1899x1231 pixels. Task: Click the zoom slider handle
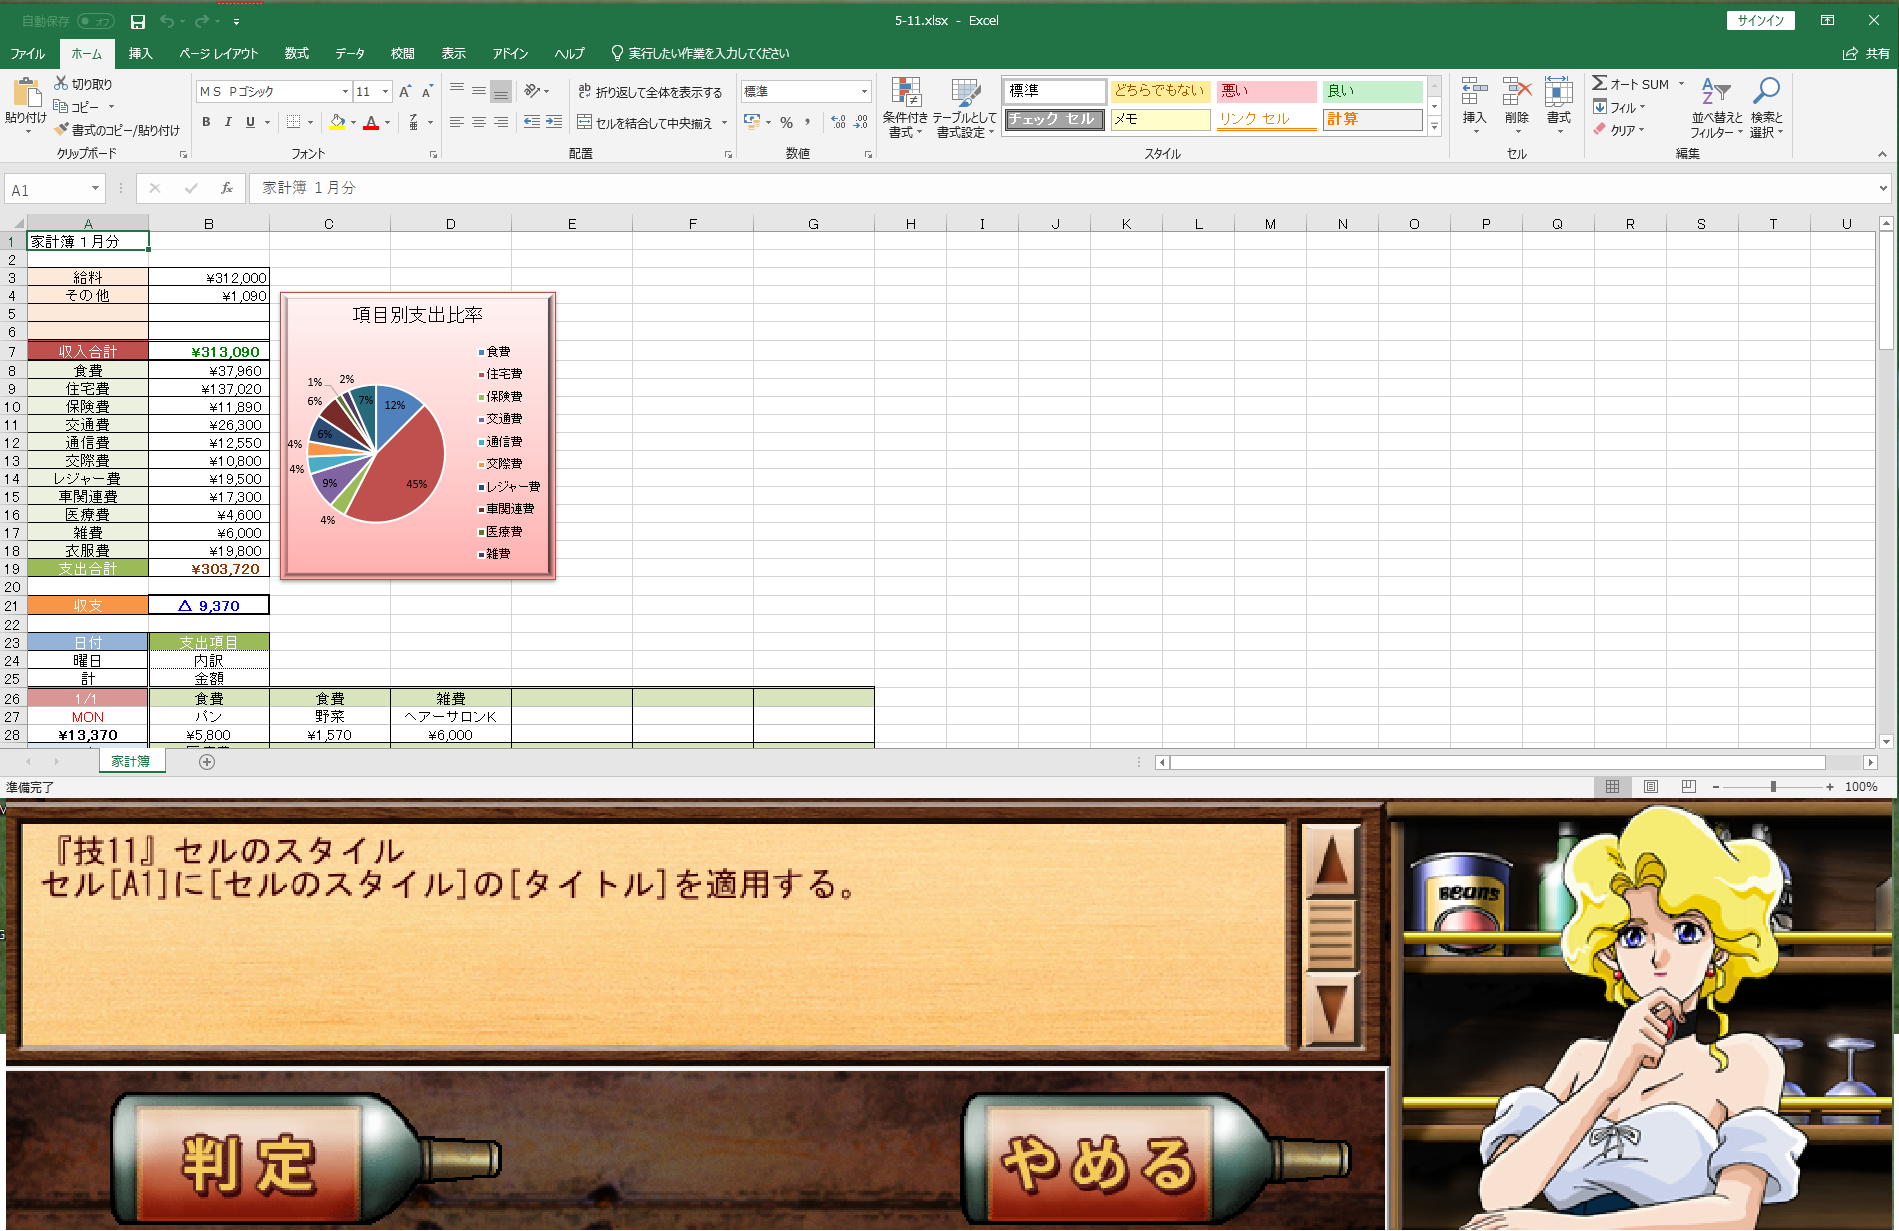(x=1773, y=787)
